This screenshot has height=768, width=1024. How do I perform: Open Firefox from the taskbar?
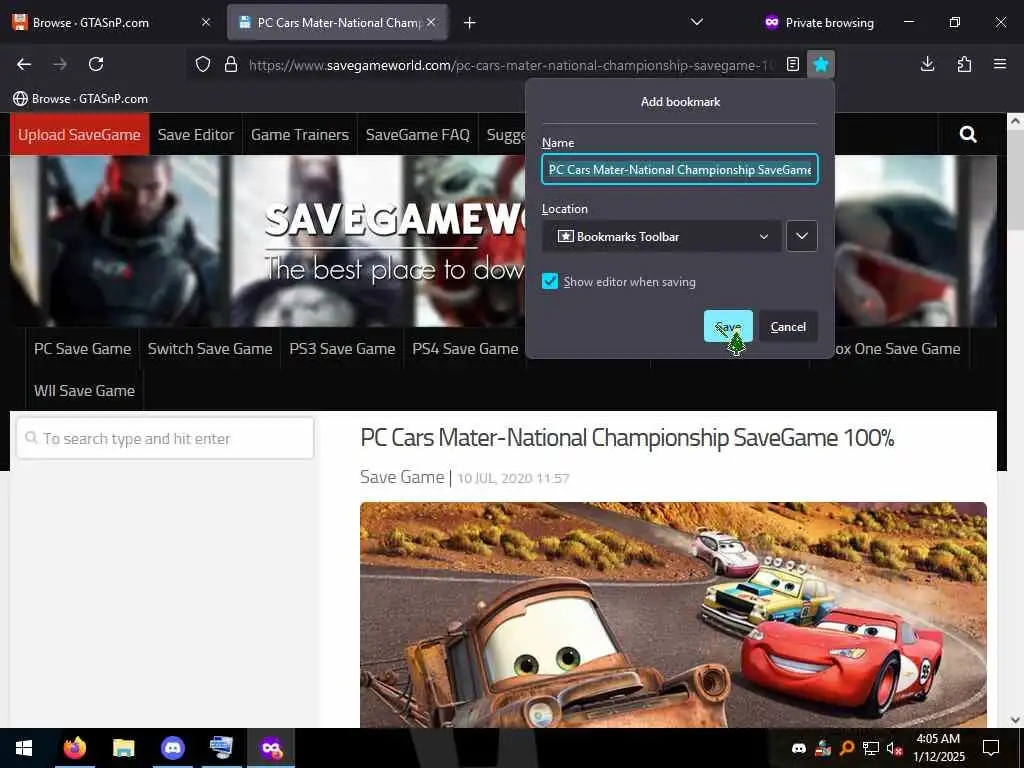[74, 748]
